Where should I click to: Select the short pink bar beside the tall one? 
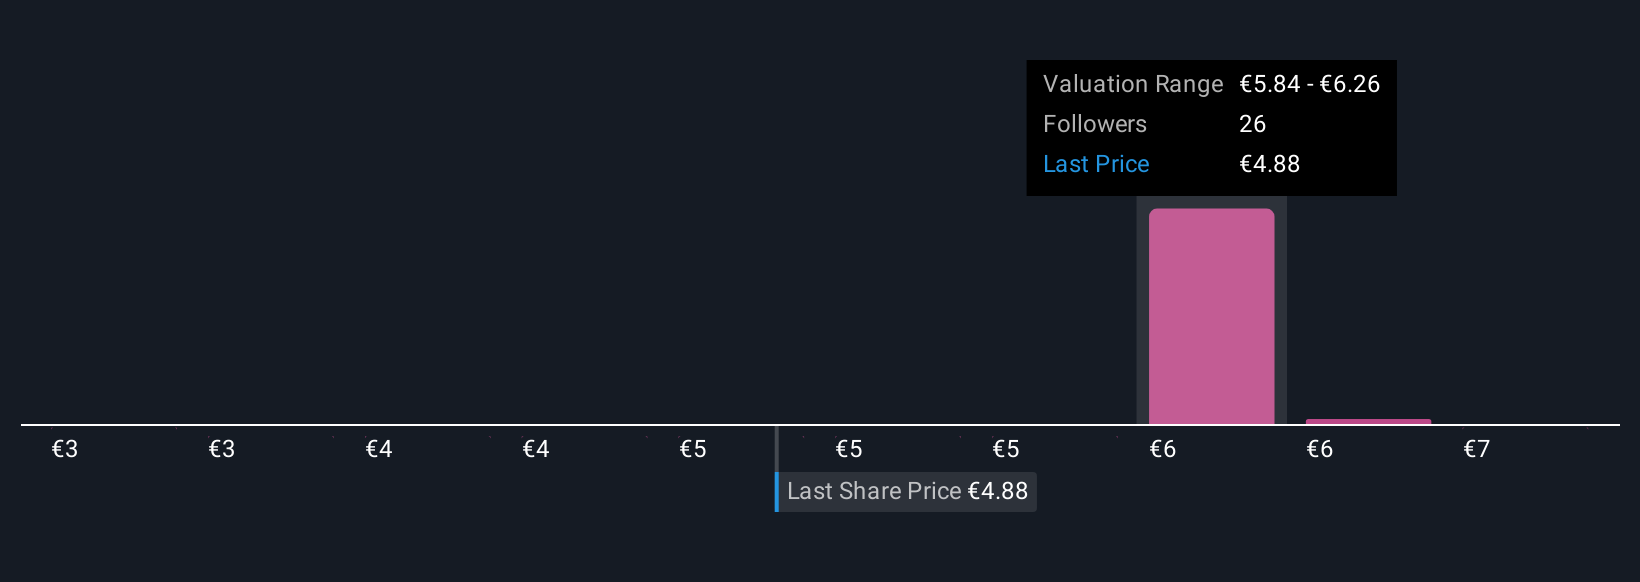(x=1368, y=422)
